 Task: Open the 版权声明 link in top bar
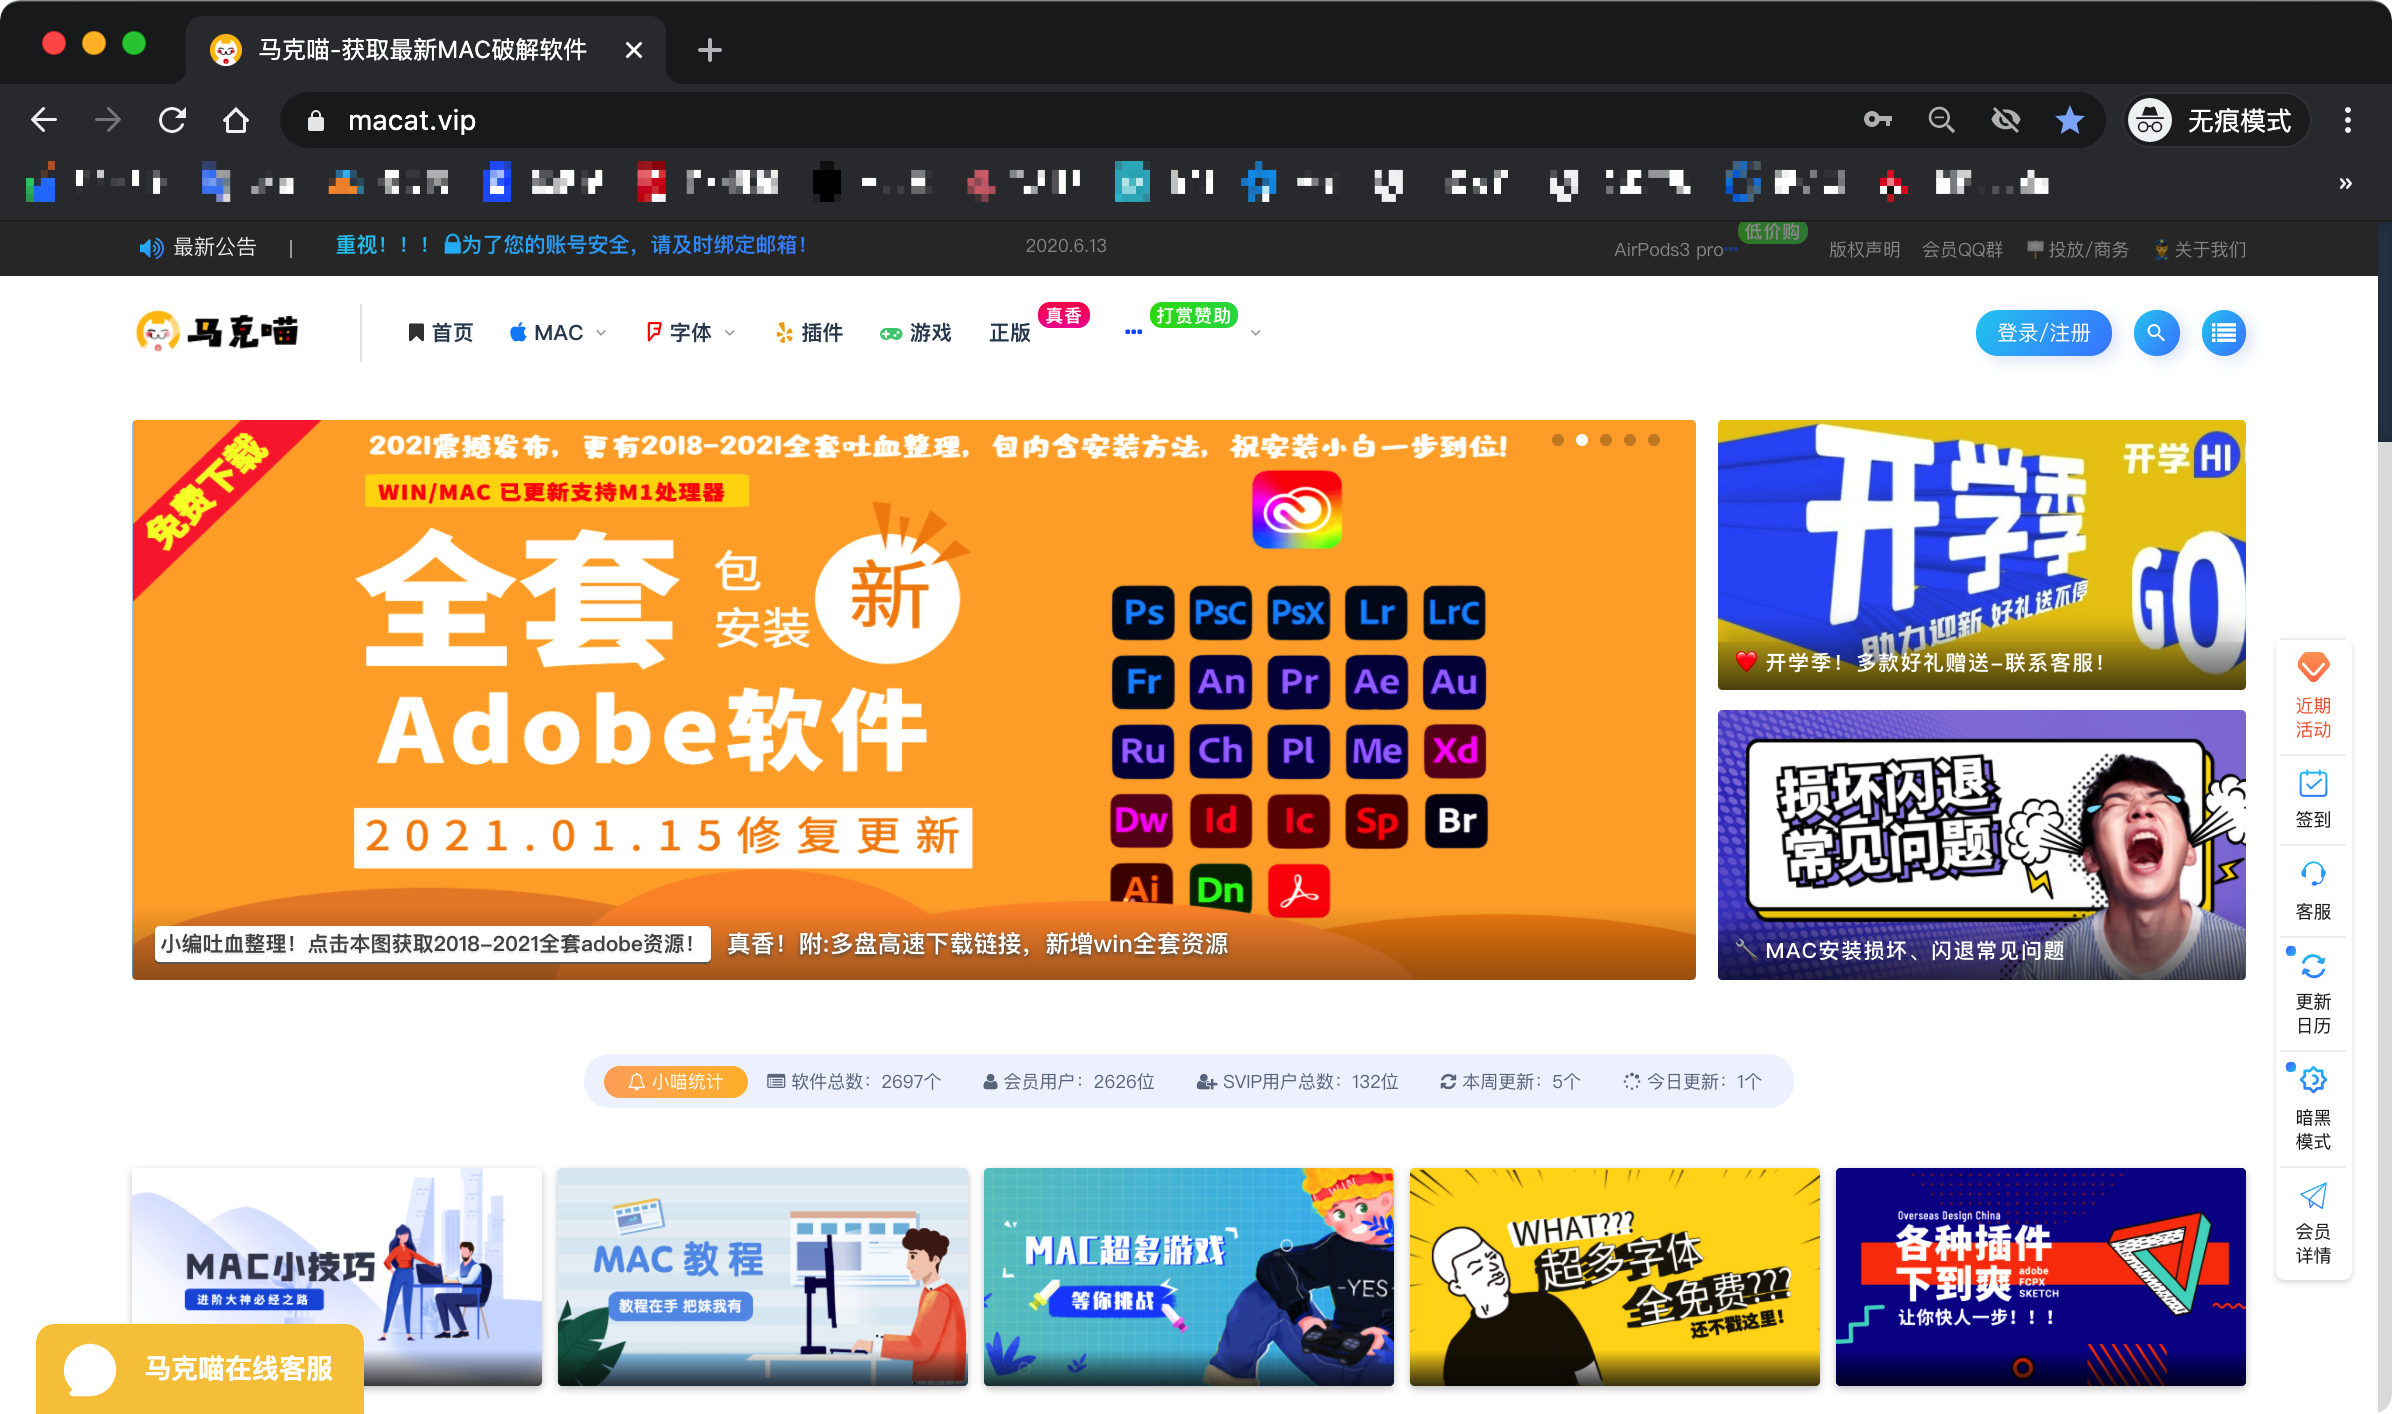click(x=1864, y=250)
